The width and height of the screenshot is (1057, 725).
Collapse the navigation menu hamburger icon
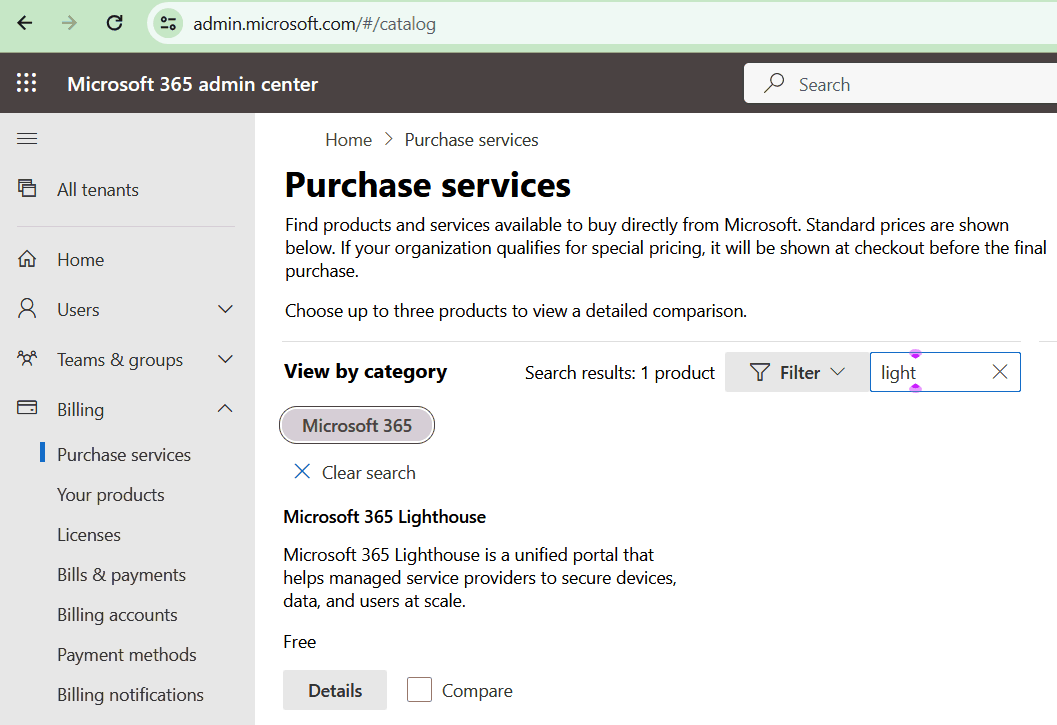tap(27, 139)
